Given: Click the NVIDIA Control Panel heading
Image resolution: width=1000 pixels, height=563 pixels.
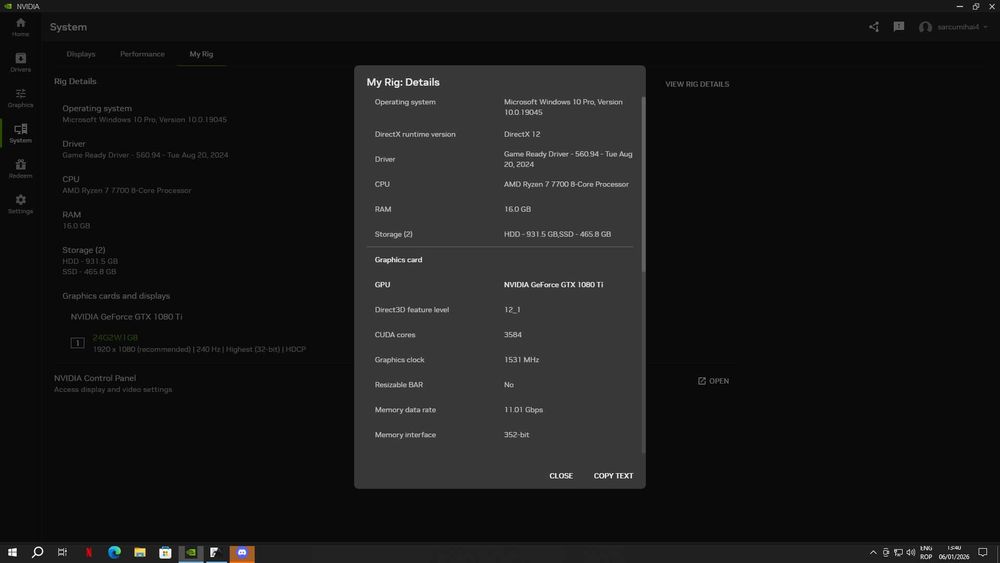Looking at the screenshot, I should (x=95, y=378).
